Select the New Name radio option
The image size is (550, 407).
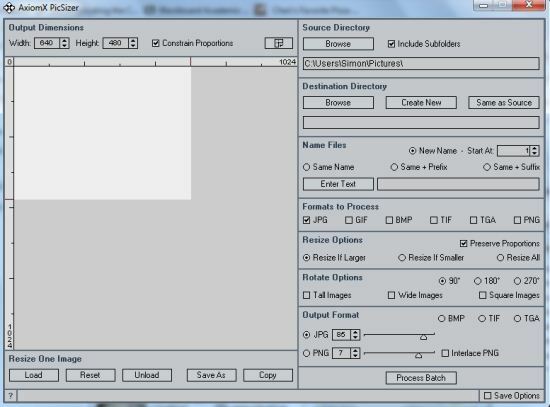(412, 151)
